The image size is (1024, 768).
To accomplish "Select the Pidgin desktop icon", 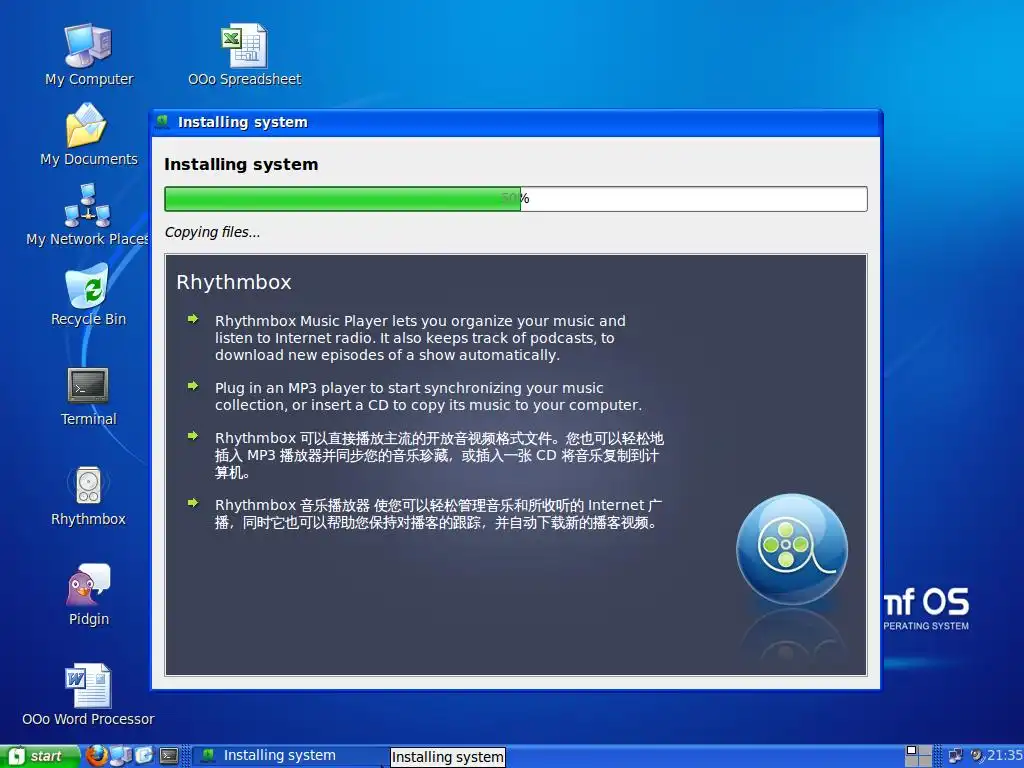I will (89, 596).
